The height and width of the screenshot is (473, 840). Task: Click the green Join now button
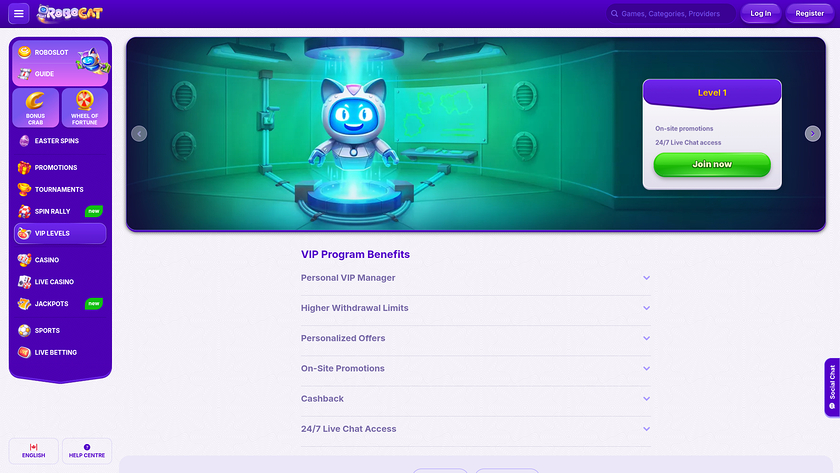pyautogui.click(x=712, y=164)
